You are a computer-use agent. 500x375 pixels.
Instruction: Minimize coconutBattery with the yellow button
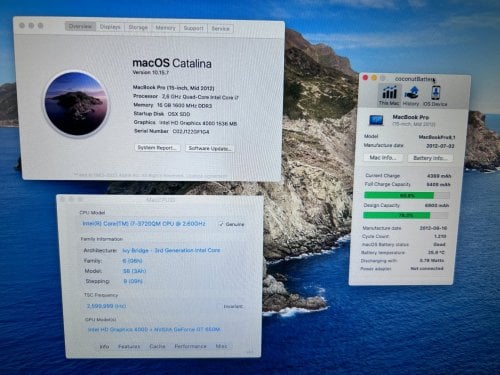pyautogui.click(x=374, y=78)
